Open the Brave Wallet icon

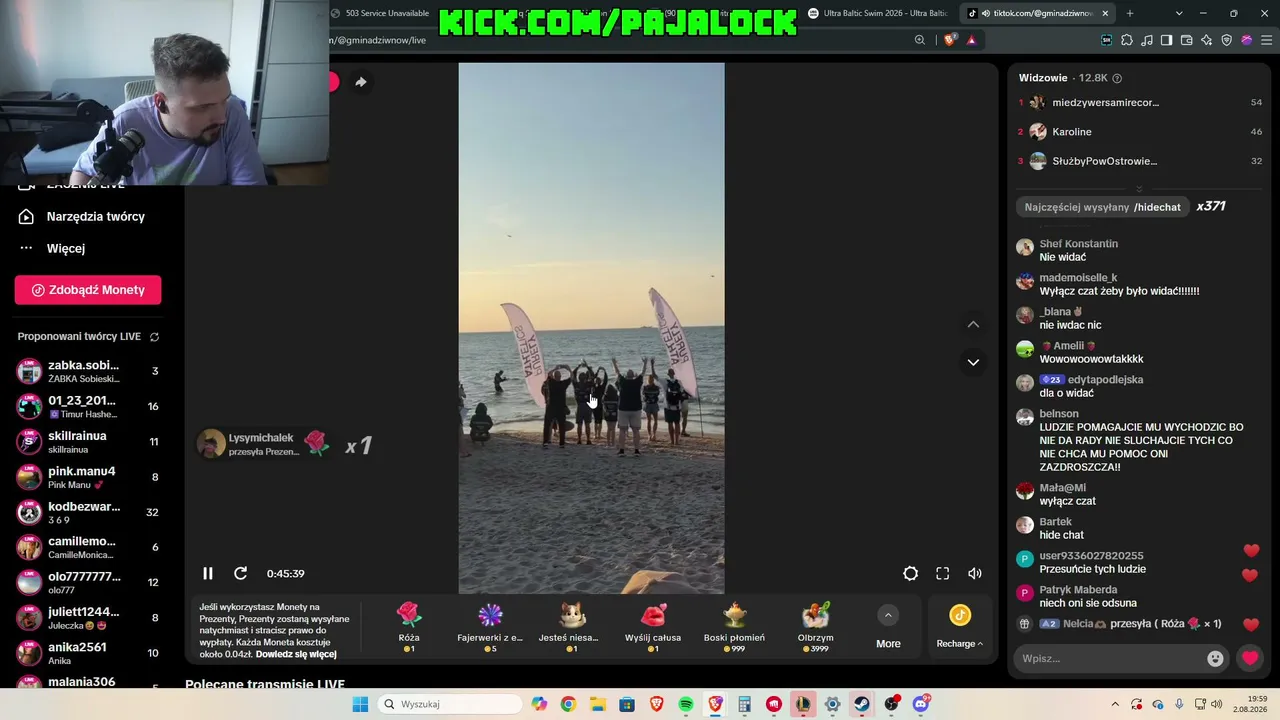(x=1187, y=40)
